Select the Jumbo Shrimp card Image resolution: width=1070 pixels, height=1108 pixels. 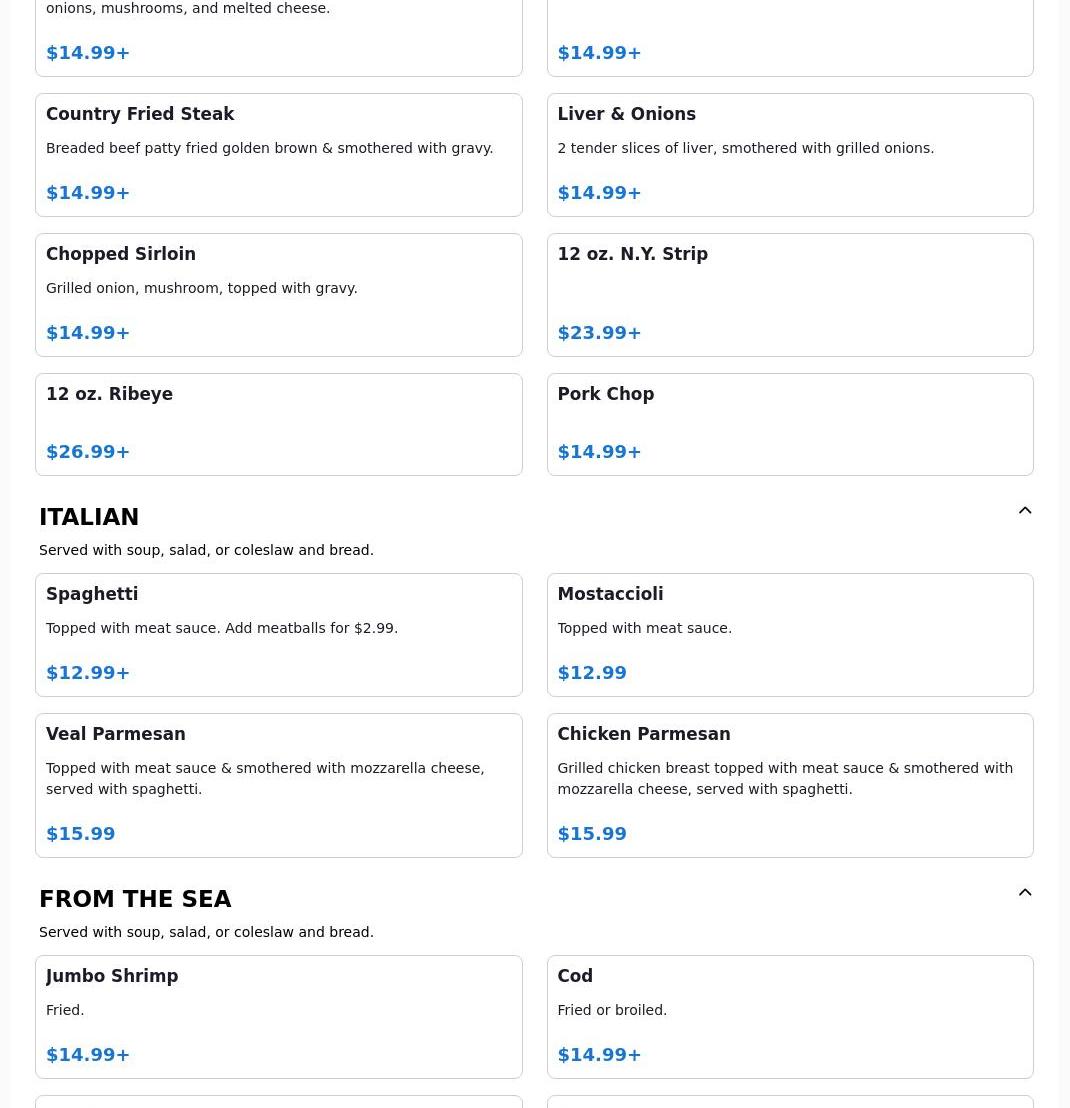[278, 1016]
